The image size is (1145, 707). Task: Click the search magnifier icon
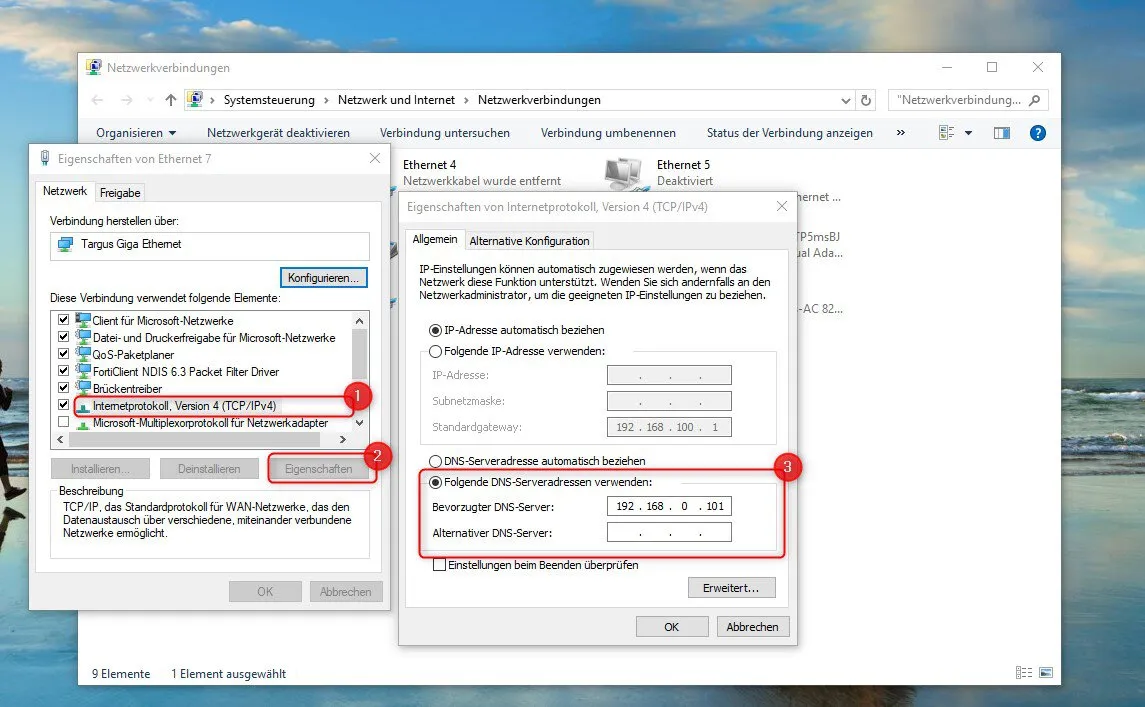(1035, 100)
